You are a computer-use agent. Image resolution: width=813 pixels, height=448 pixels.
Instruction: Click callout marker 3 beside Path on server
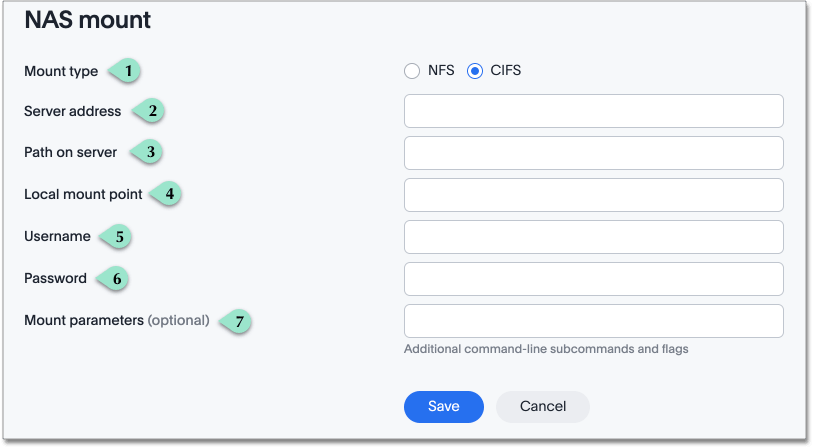coord(147,152)
